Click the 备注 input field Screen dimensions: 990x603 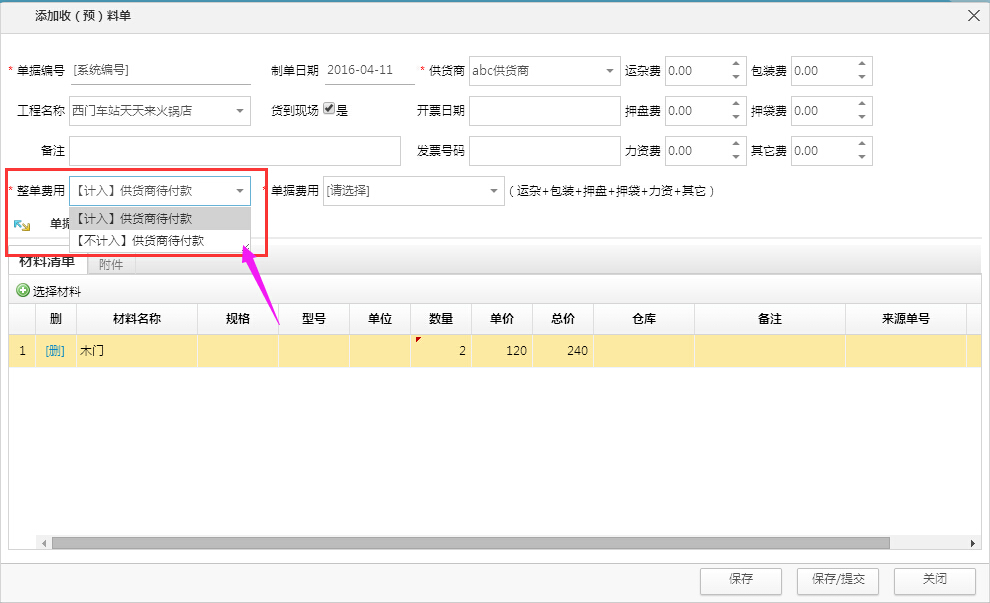point(234,151)
